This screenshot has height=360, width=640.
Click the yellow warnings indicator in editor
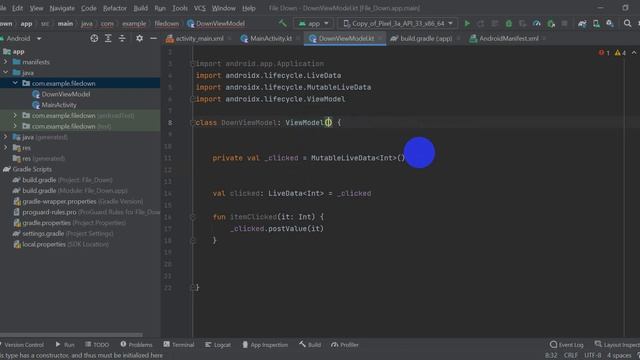point(620,53)
